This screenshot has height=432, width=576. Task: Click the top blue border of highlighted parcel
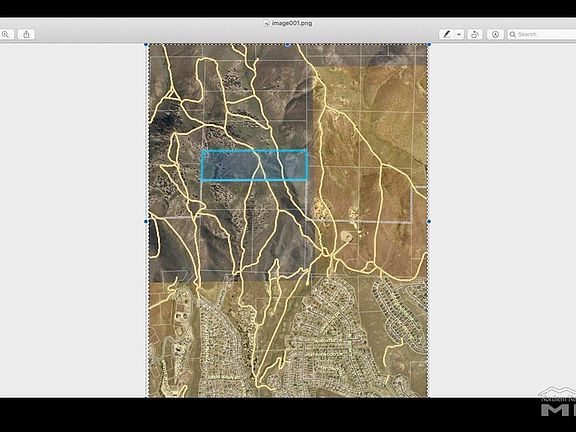coord(254,151)
